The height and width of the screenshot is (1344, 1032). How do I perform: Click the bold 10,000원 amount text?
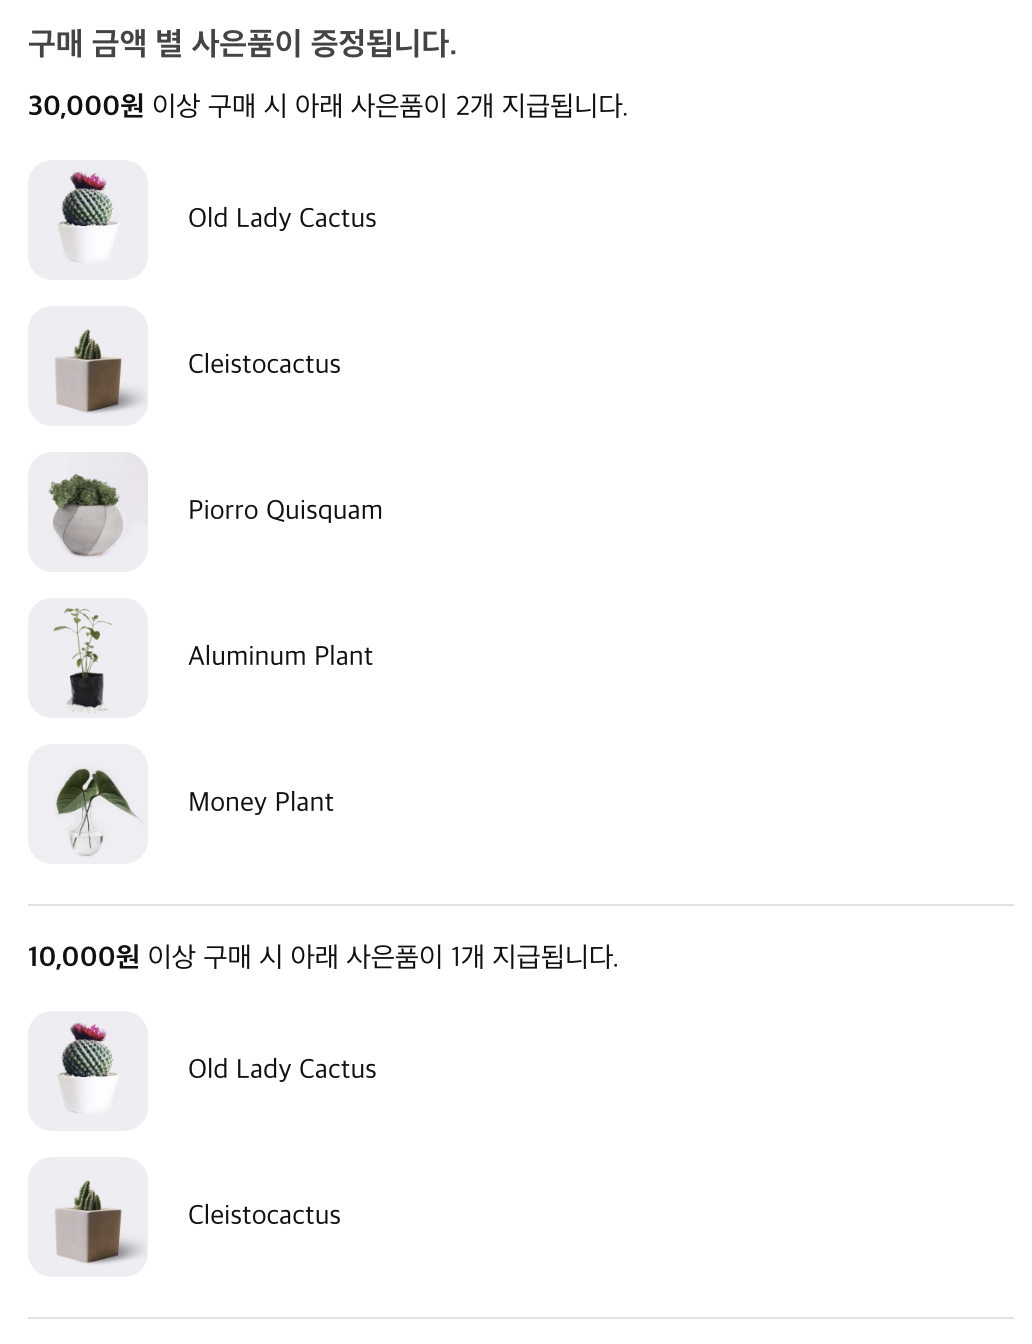pos(84,957)
